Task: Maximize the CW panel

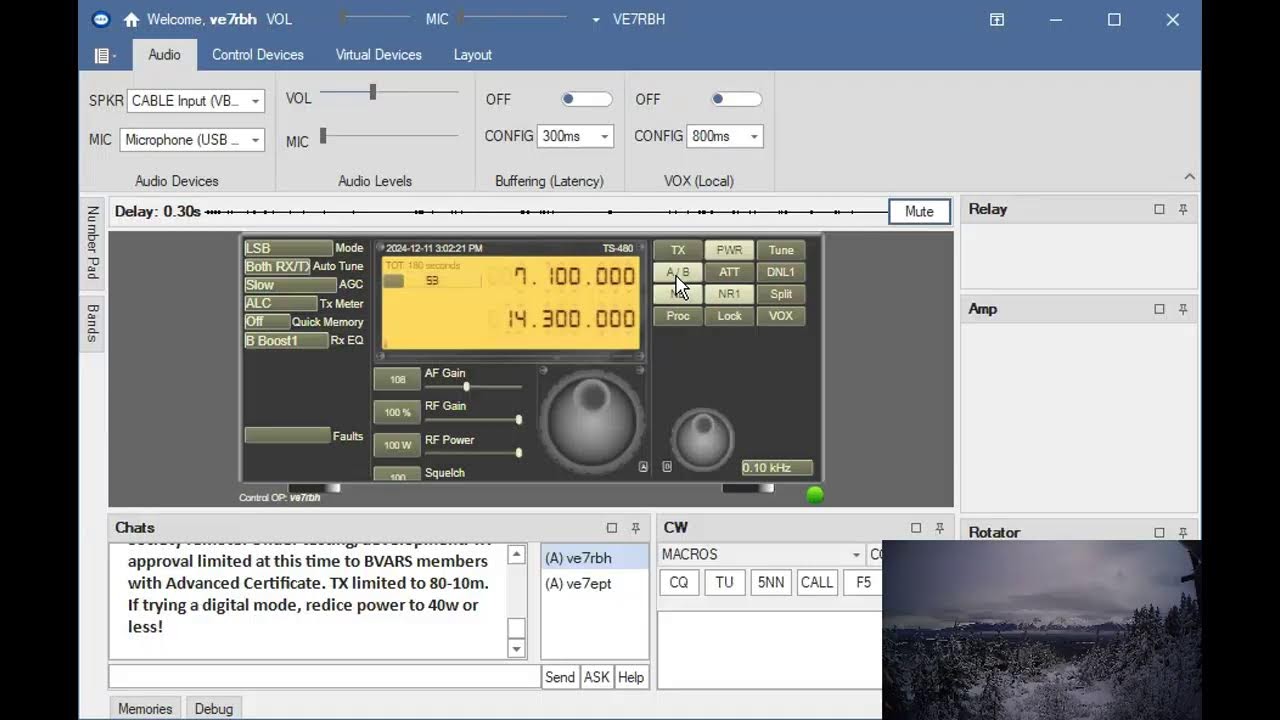Action: point(916,528)
